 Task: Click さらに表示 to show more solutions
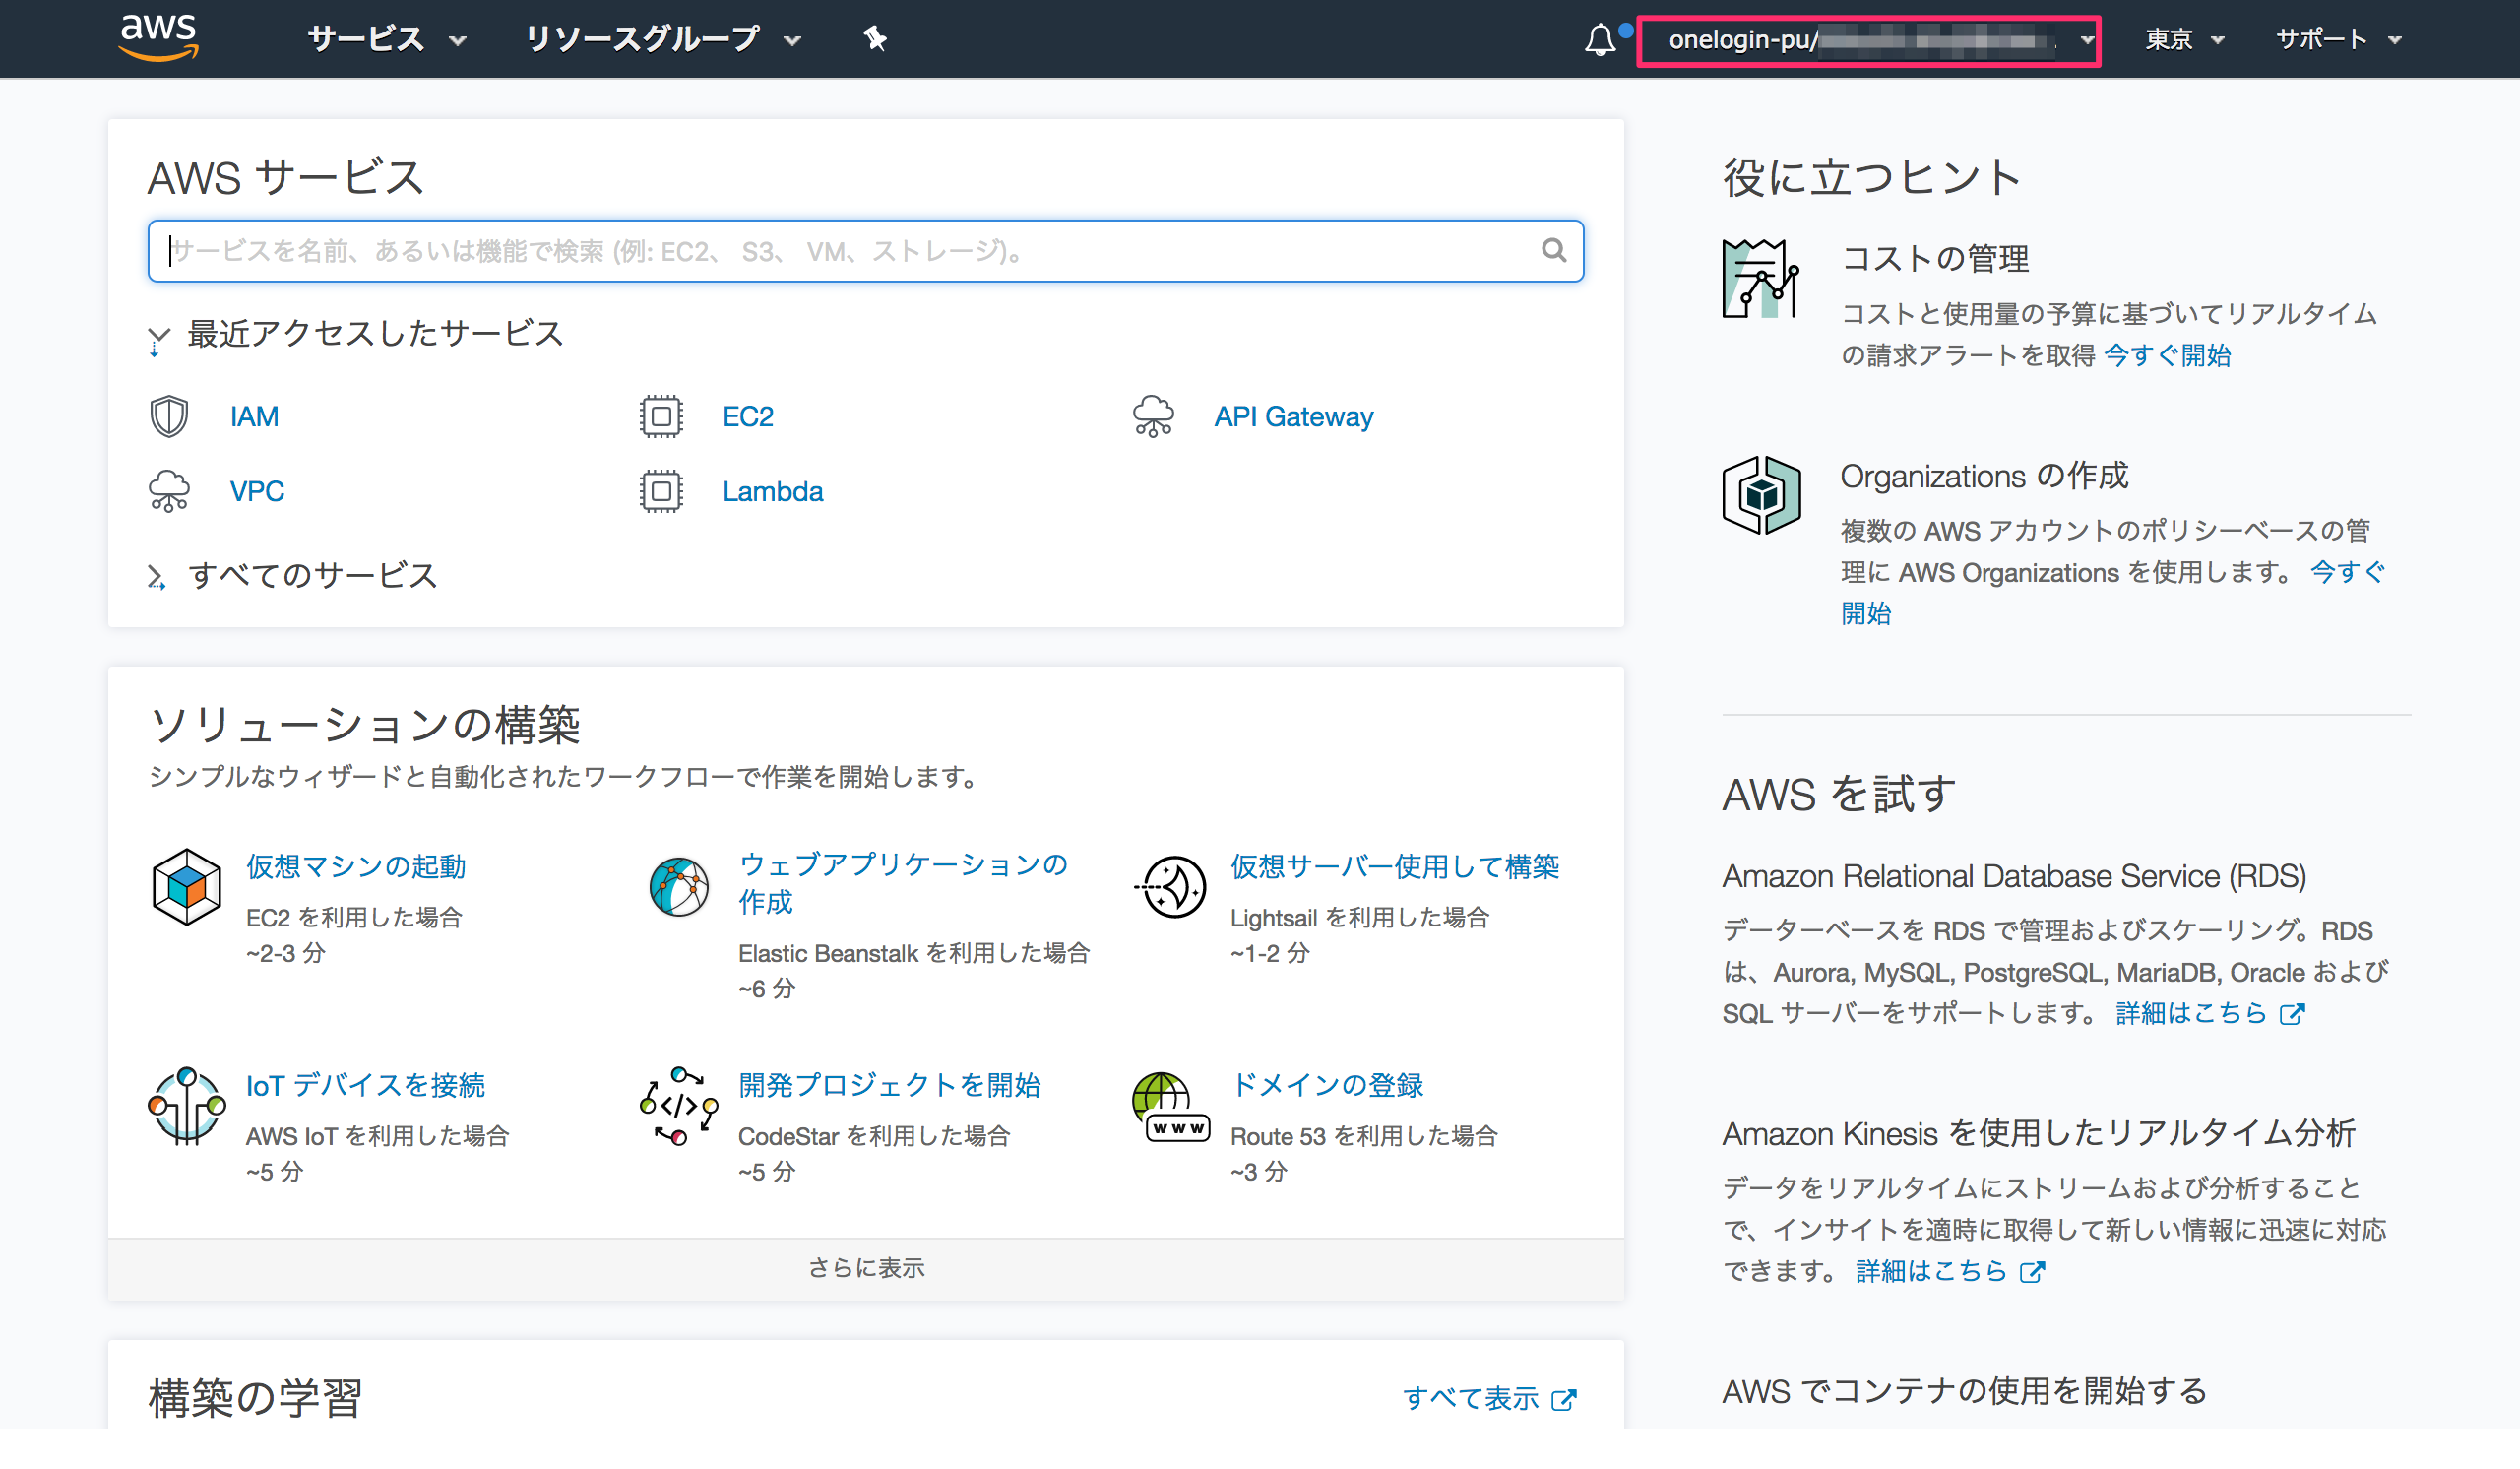pos(866,1267)
